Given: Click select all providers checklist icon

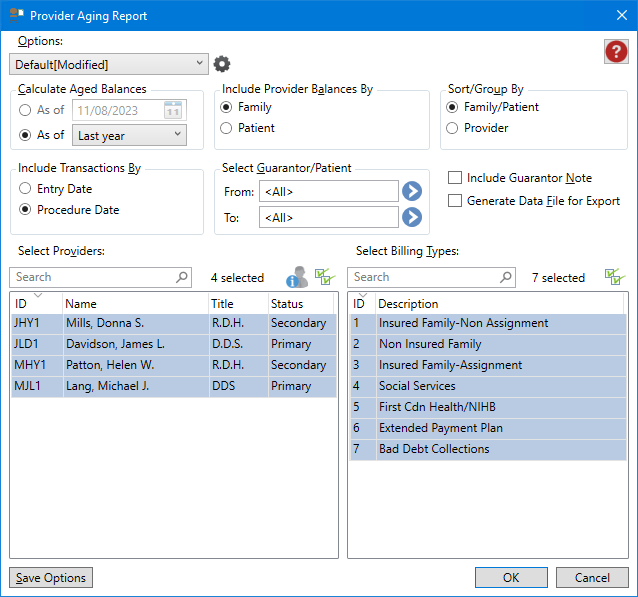Looking at the screenshot, I should click(x=324, y=277).
